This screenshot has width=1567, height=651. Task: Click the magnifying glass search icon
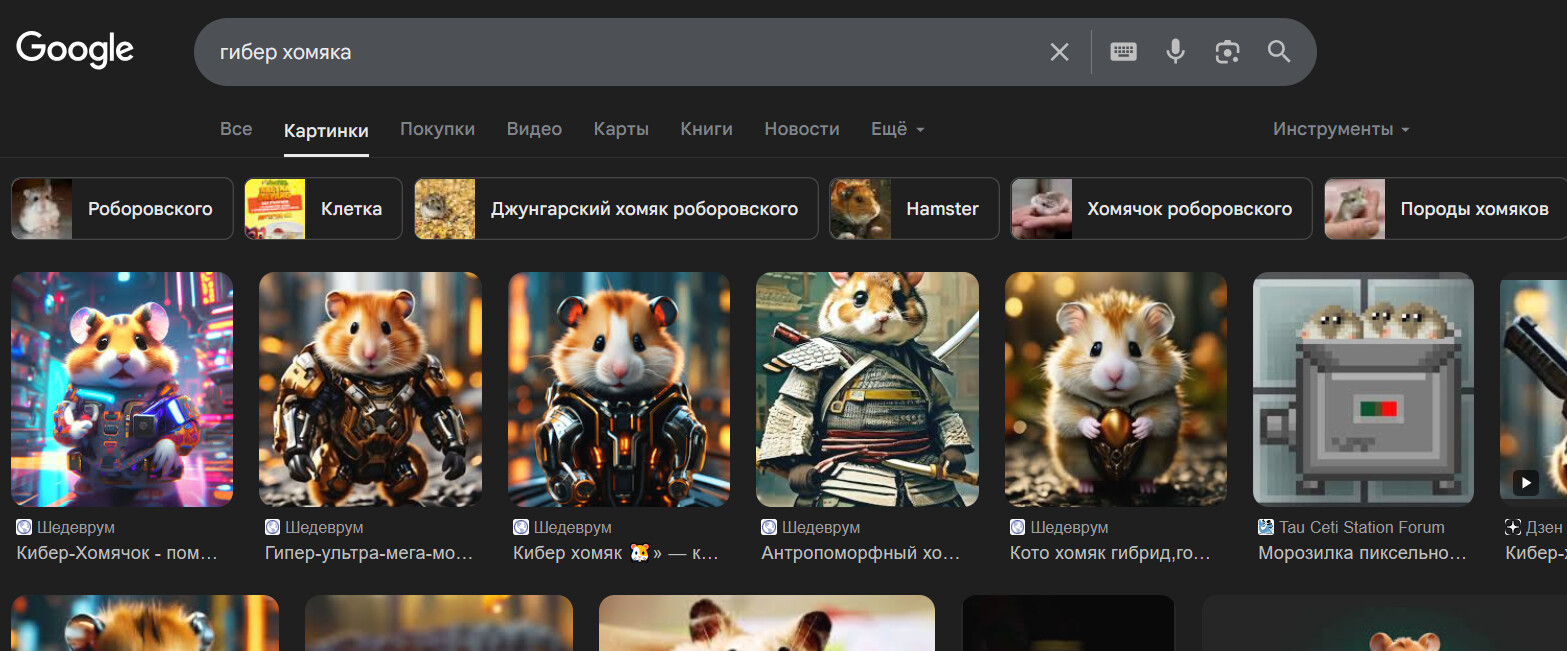pyautogui.click(x=1279, y=52)
